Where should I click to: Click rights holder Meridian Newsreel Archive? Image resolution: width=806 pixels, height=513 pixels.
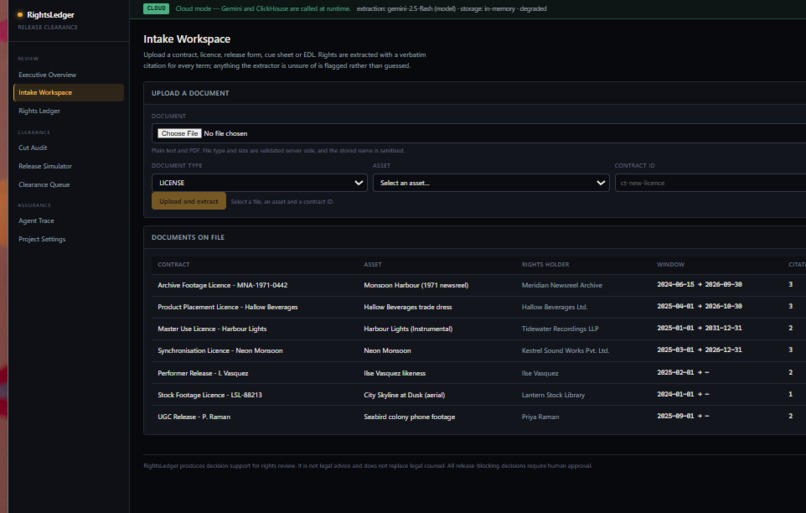pyautogui.click(x=562, y=285)
